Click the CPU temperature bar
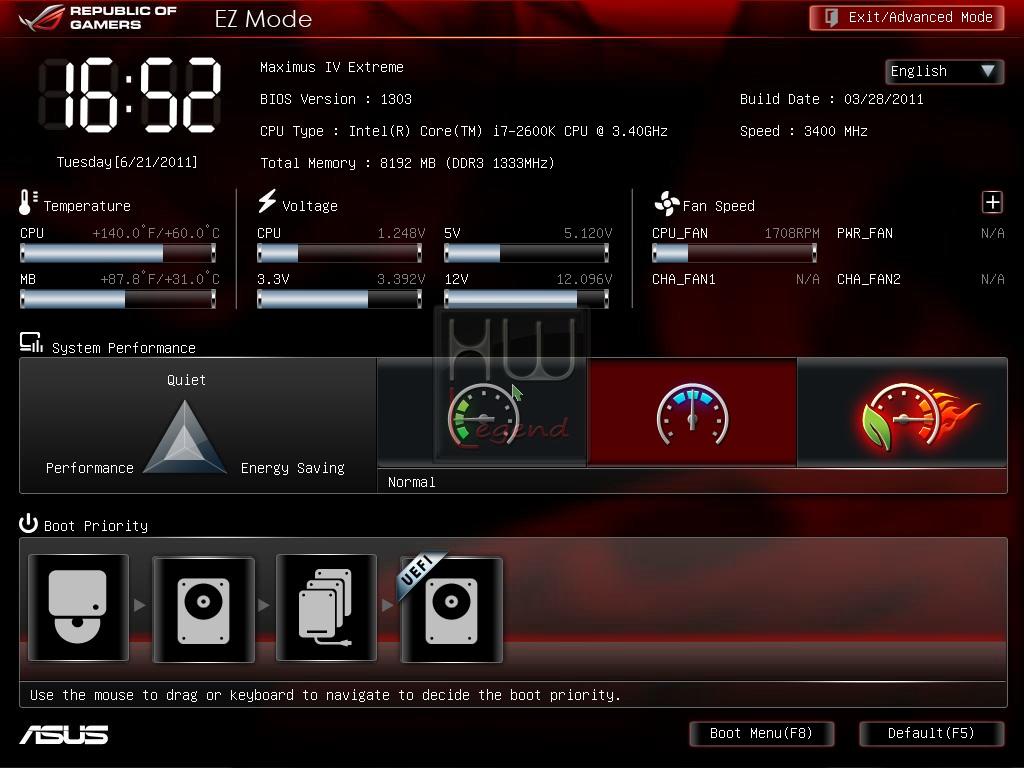This screenshot has height=768, width=1024. pyautogui.click(x=118, y=253)
